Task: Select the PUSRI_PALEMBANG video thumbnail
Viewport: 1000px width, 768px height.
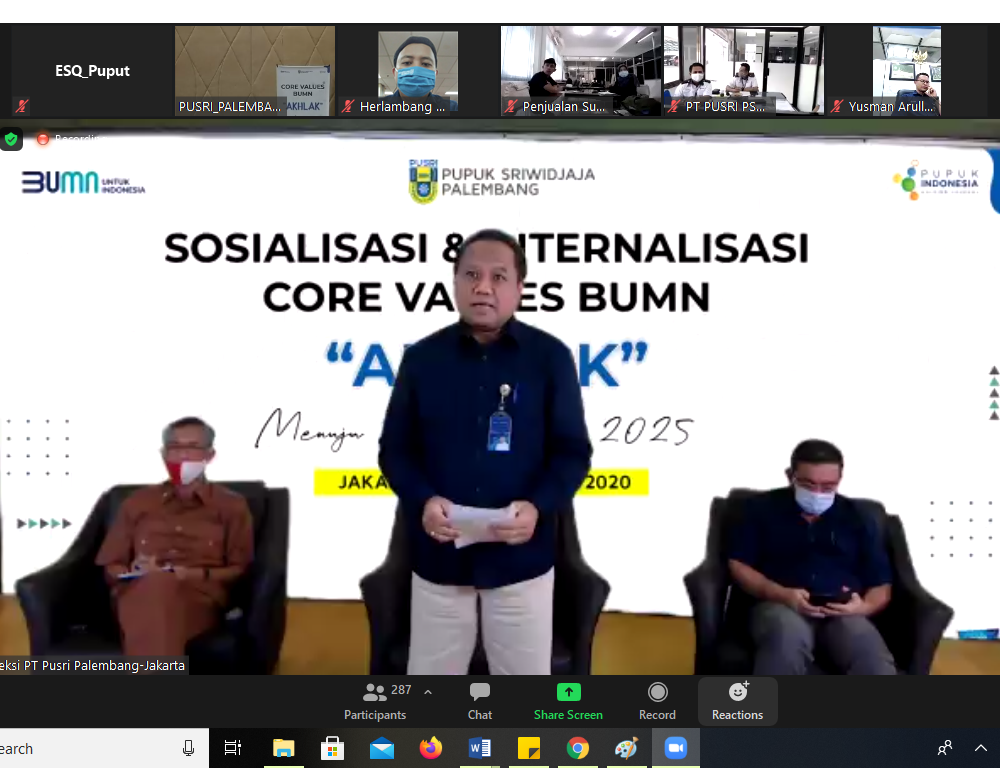Action: [255, 70]
